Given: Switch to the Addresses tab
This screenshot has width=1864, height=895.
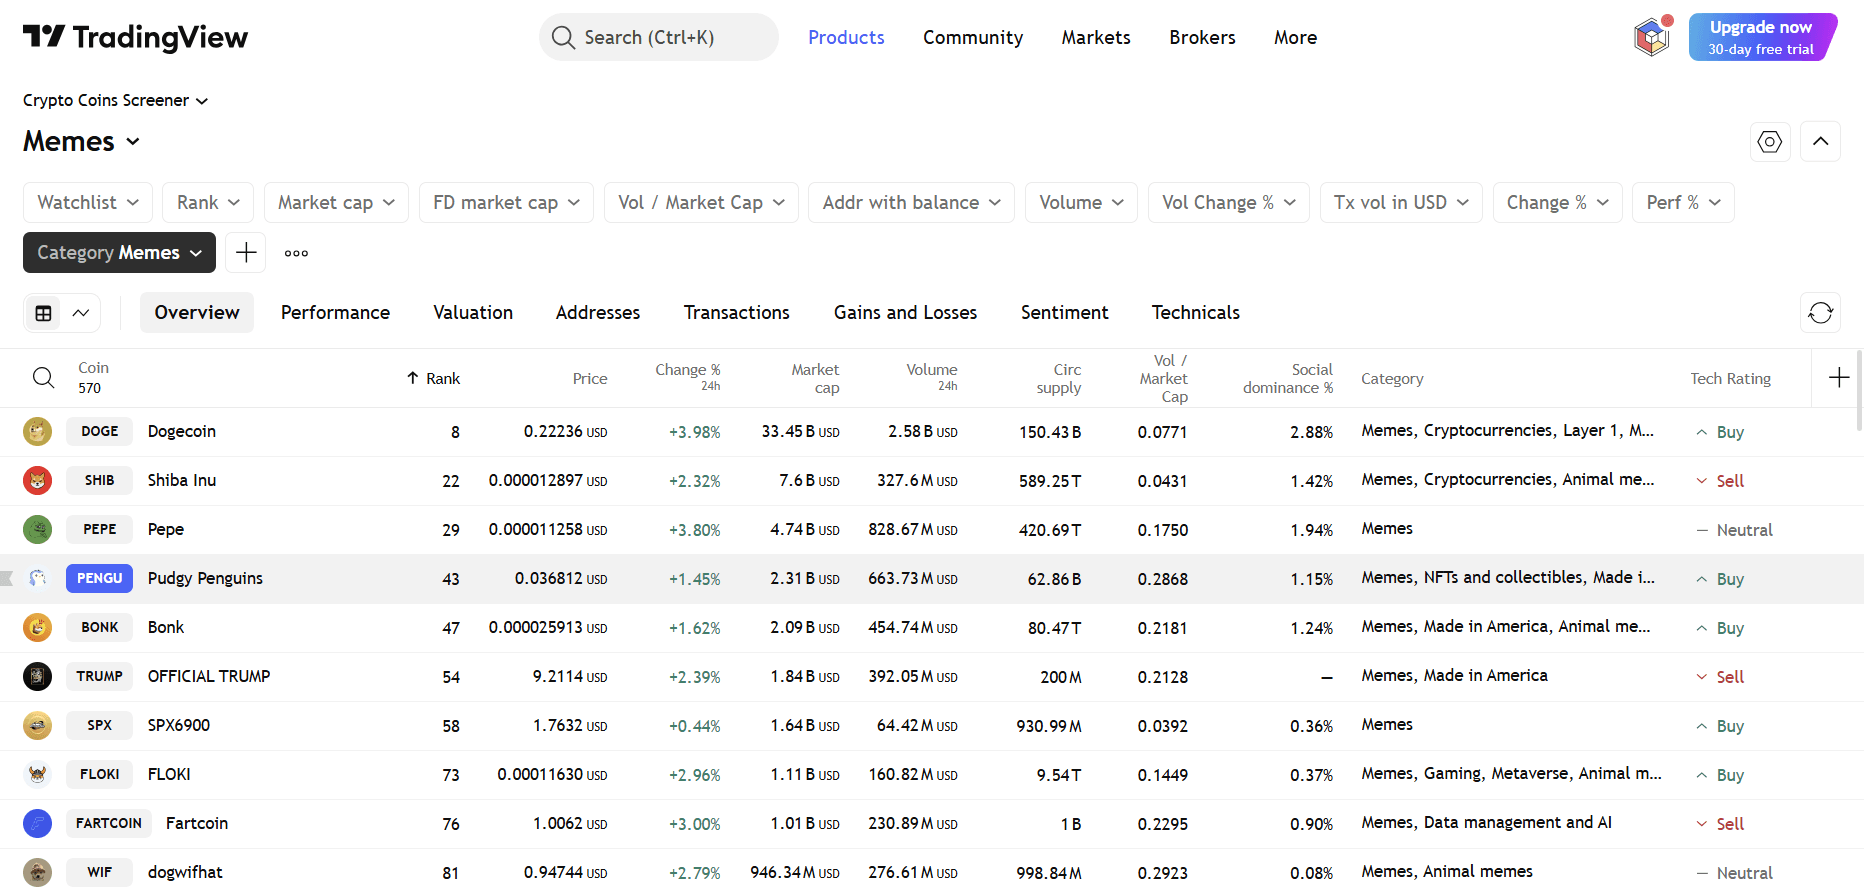Looking at the screenshot, I should 598,313.
